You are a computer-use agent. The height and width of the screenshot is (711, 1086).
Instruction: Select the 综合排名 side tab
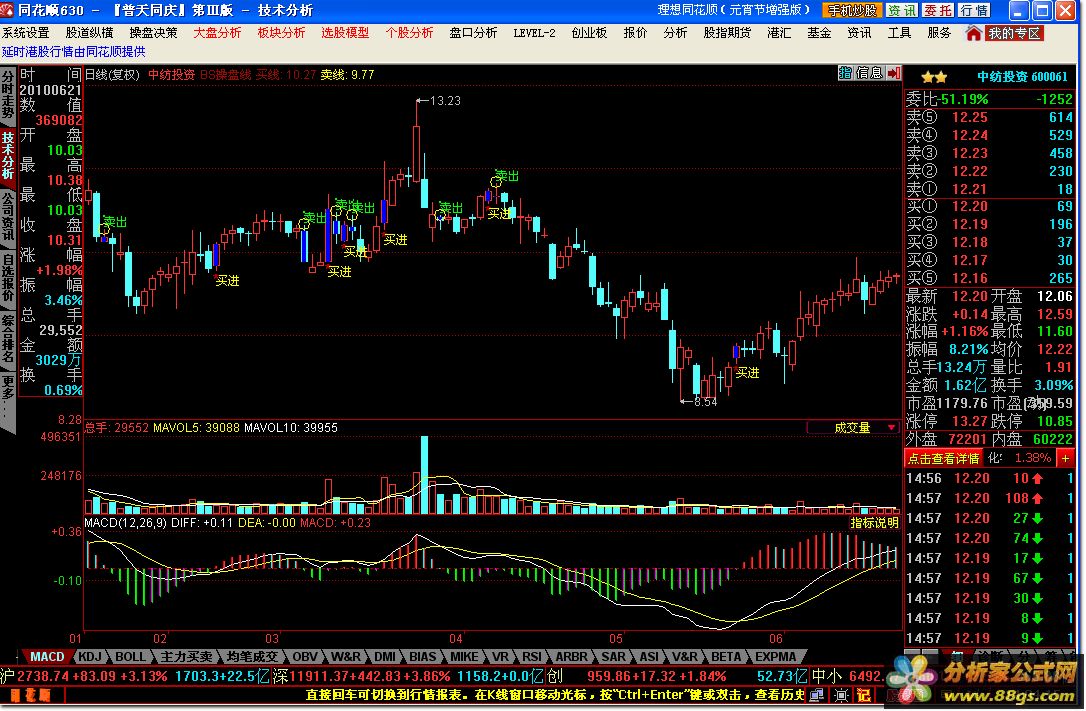click(x=8, y=339)
